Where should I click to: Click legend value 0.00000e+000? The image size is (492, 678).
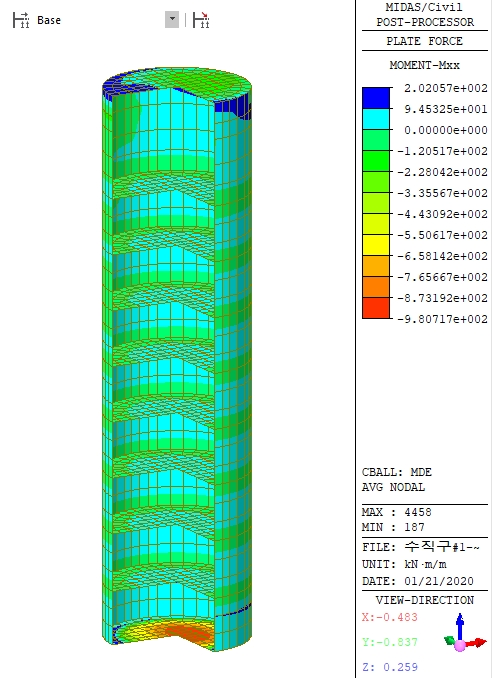(446, 130)
